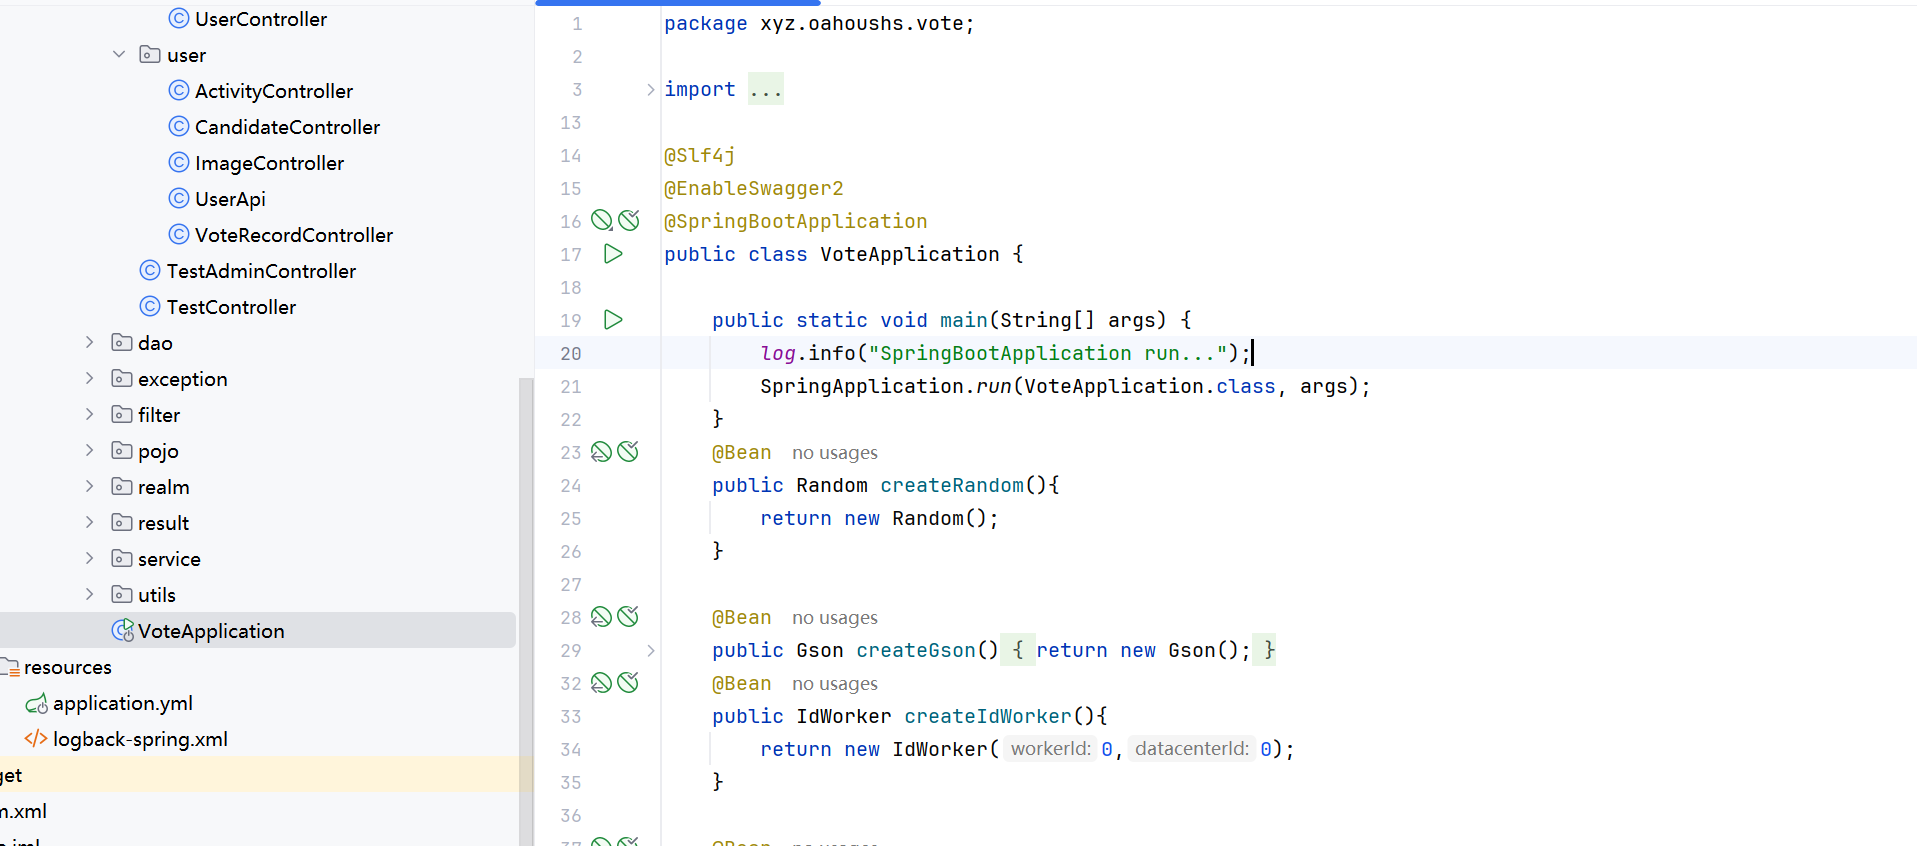Click the class icon of TestAdminController

[x=150, y=270]
